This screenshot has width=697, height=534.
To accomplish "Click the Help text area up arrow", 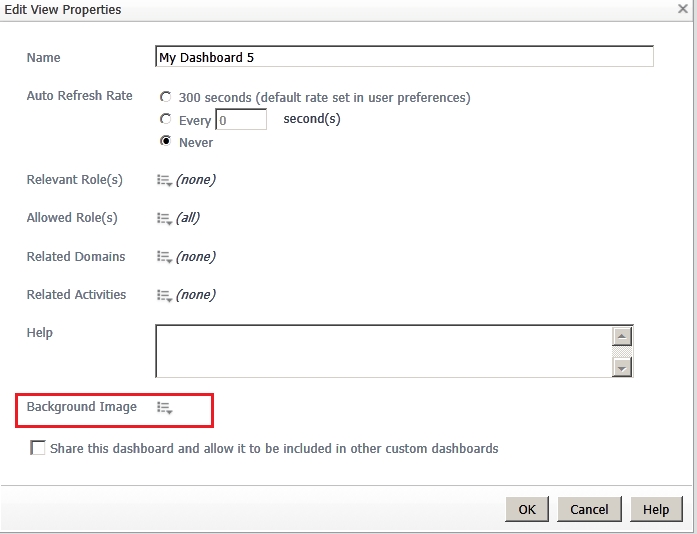I will pos(622,337).
